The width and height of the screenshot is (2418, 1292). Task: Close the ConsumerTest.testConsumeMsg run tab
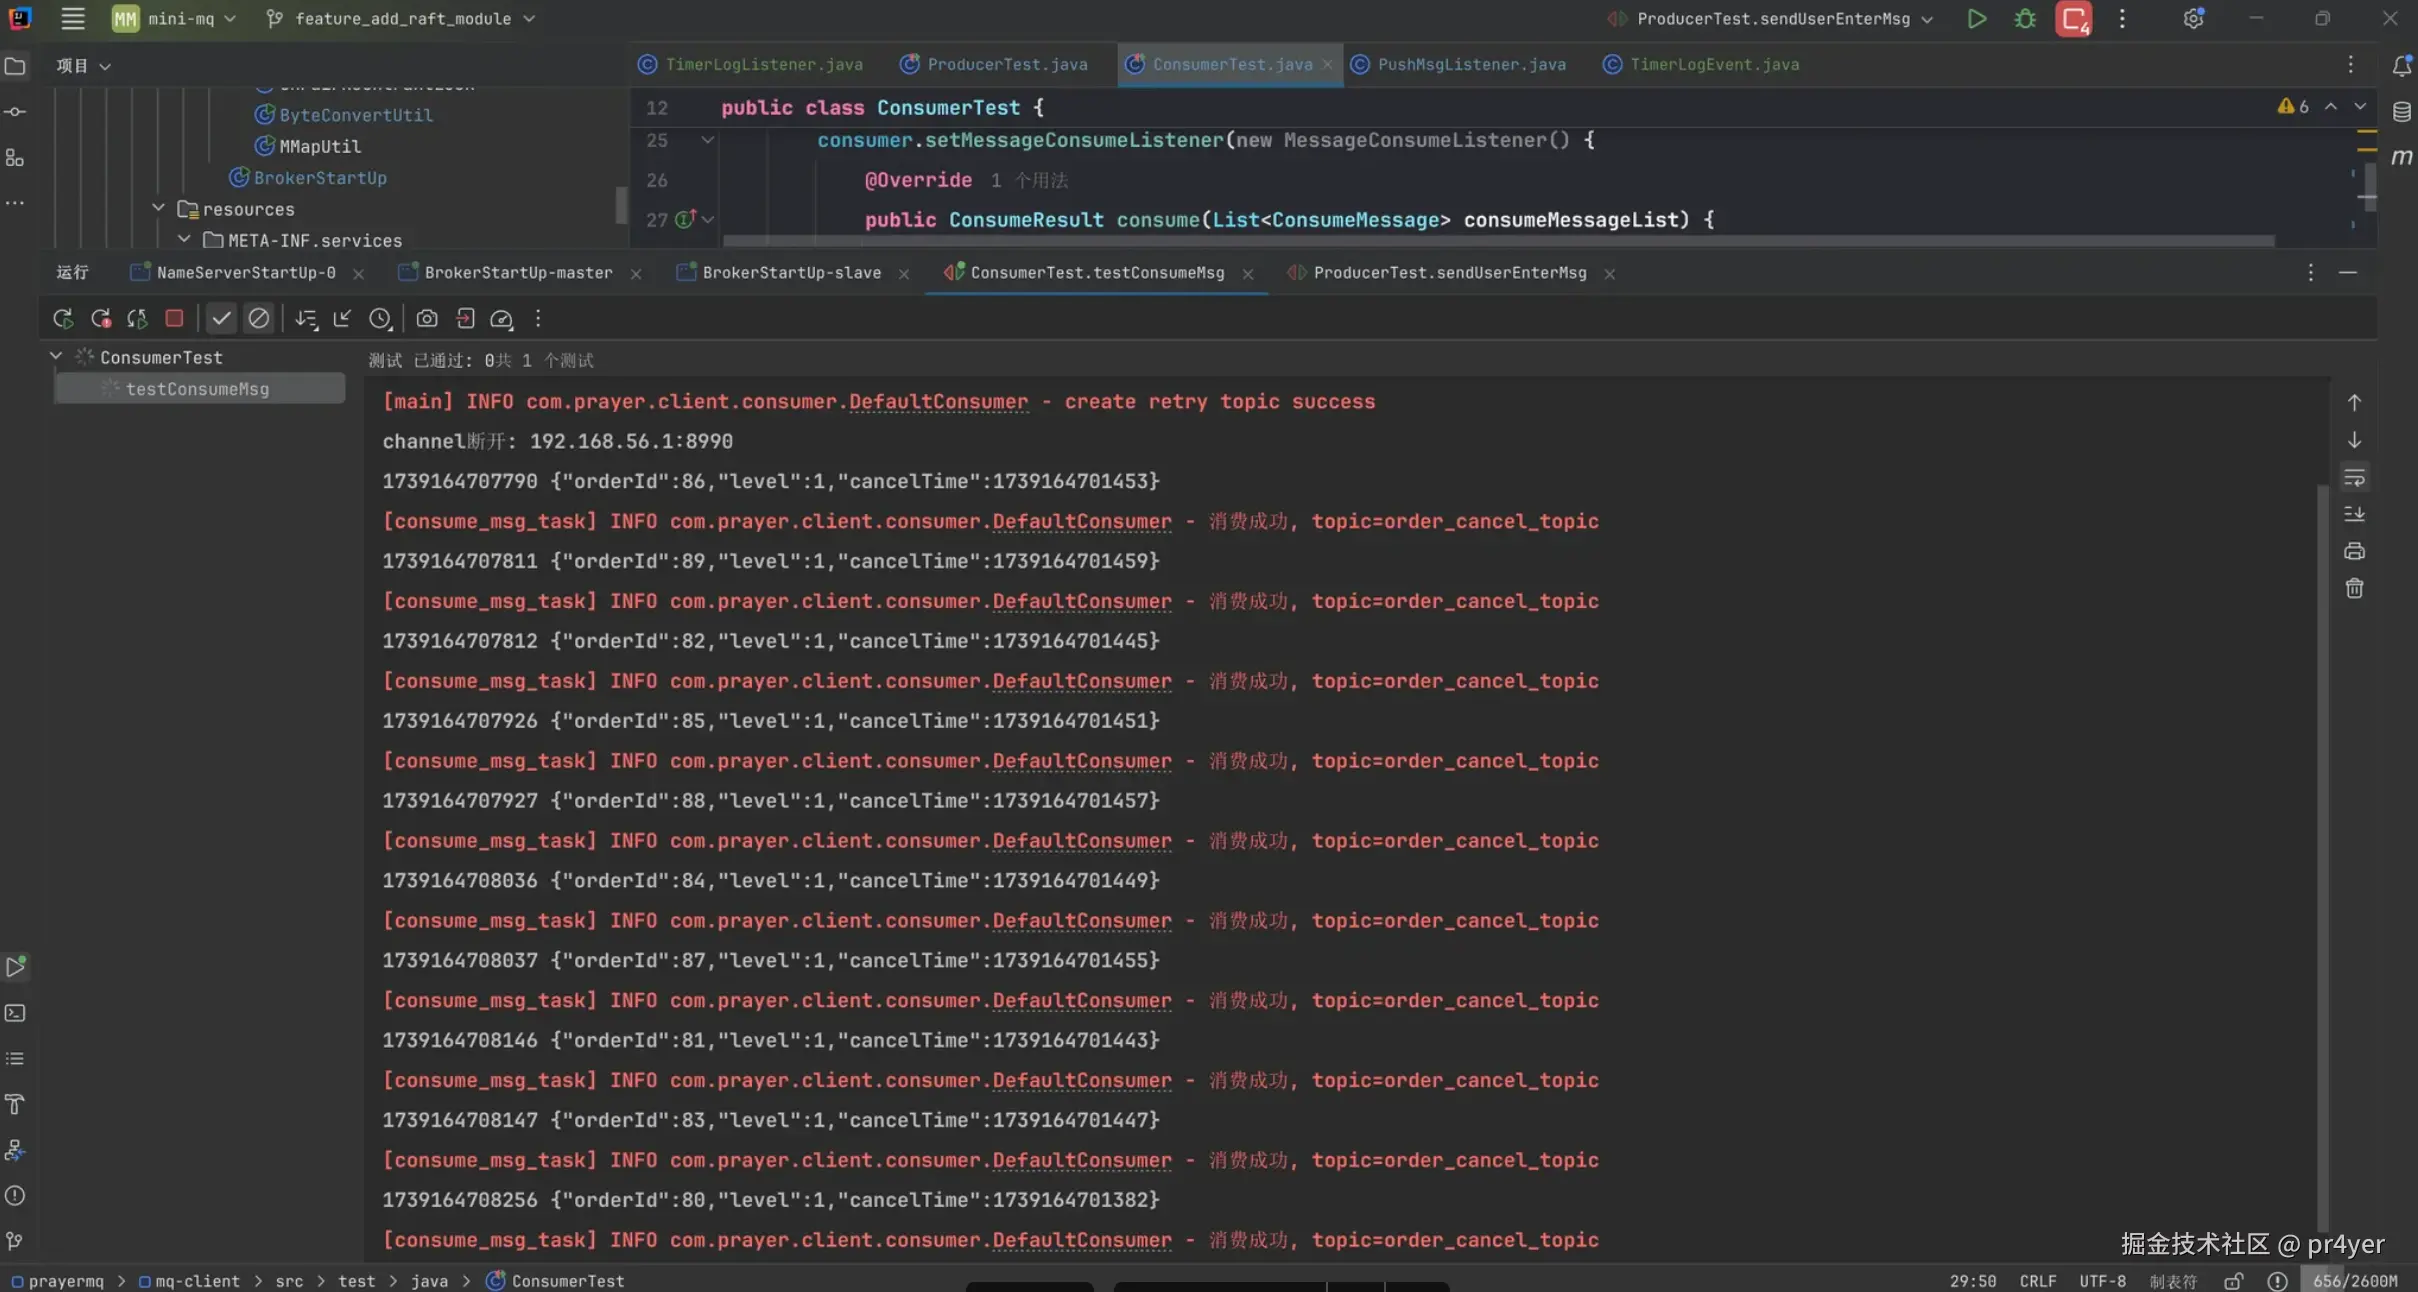click(x=1248, y=274)
